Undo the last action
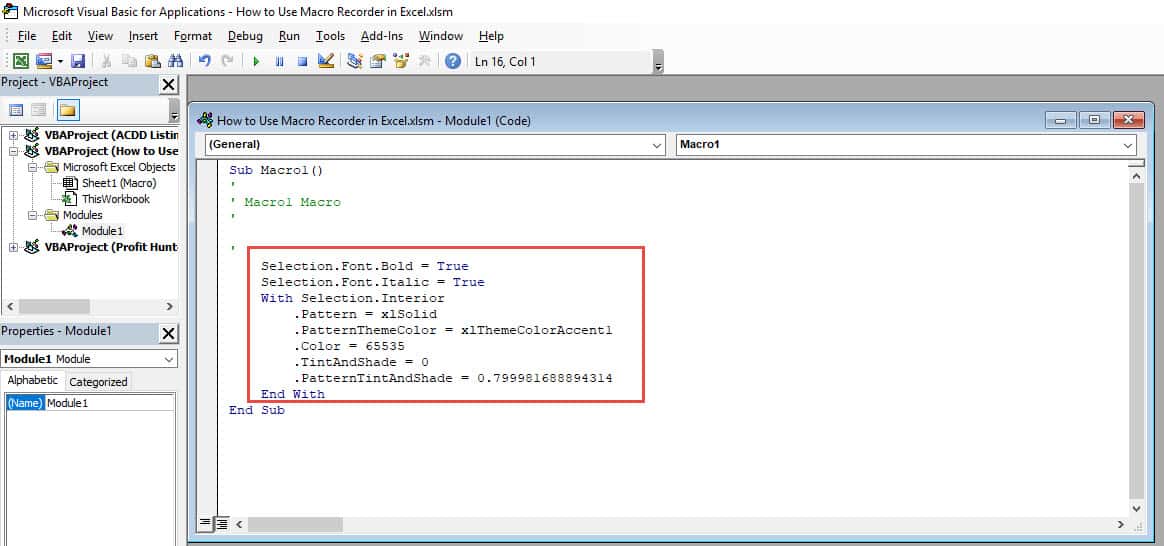Image resolution: width=1164 pixels, height=546 pixels. point(205,62)
